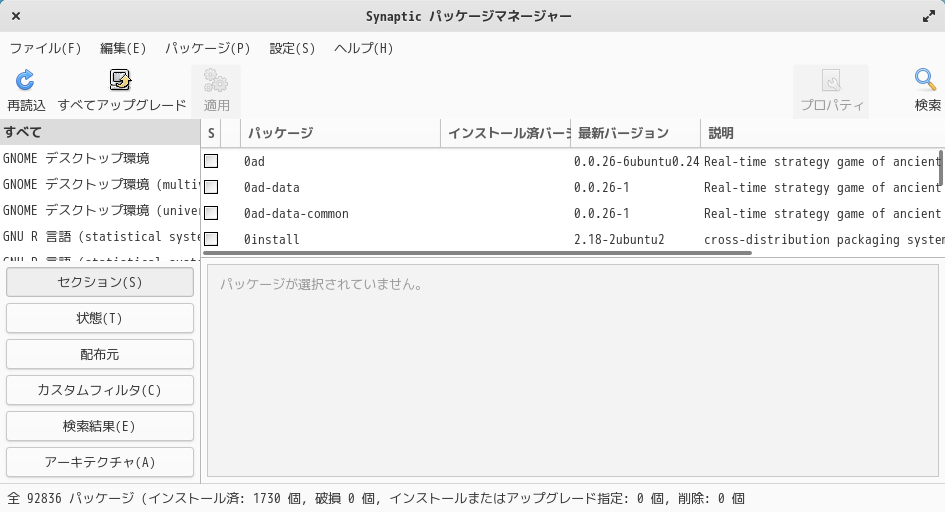Select GNOME デスクトップ環境 (multiverse) category
945x512 pixels.
point(100,184)
